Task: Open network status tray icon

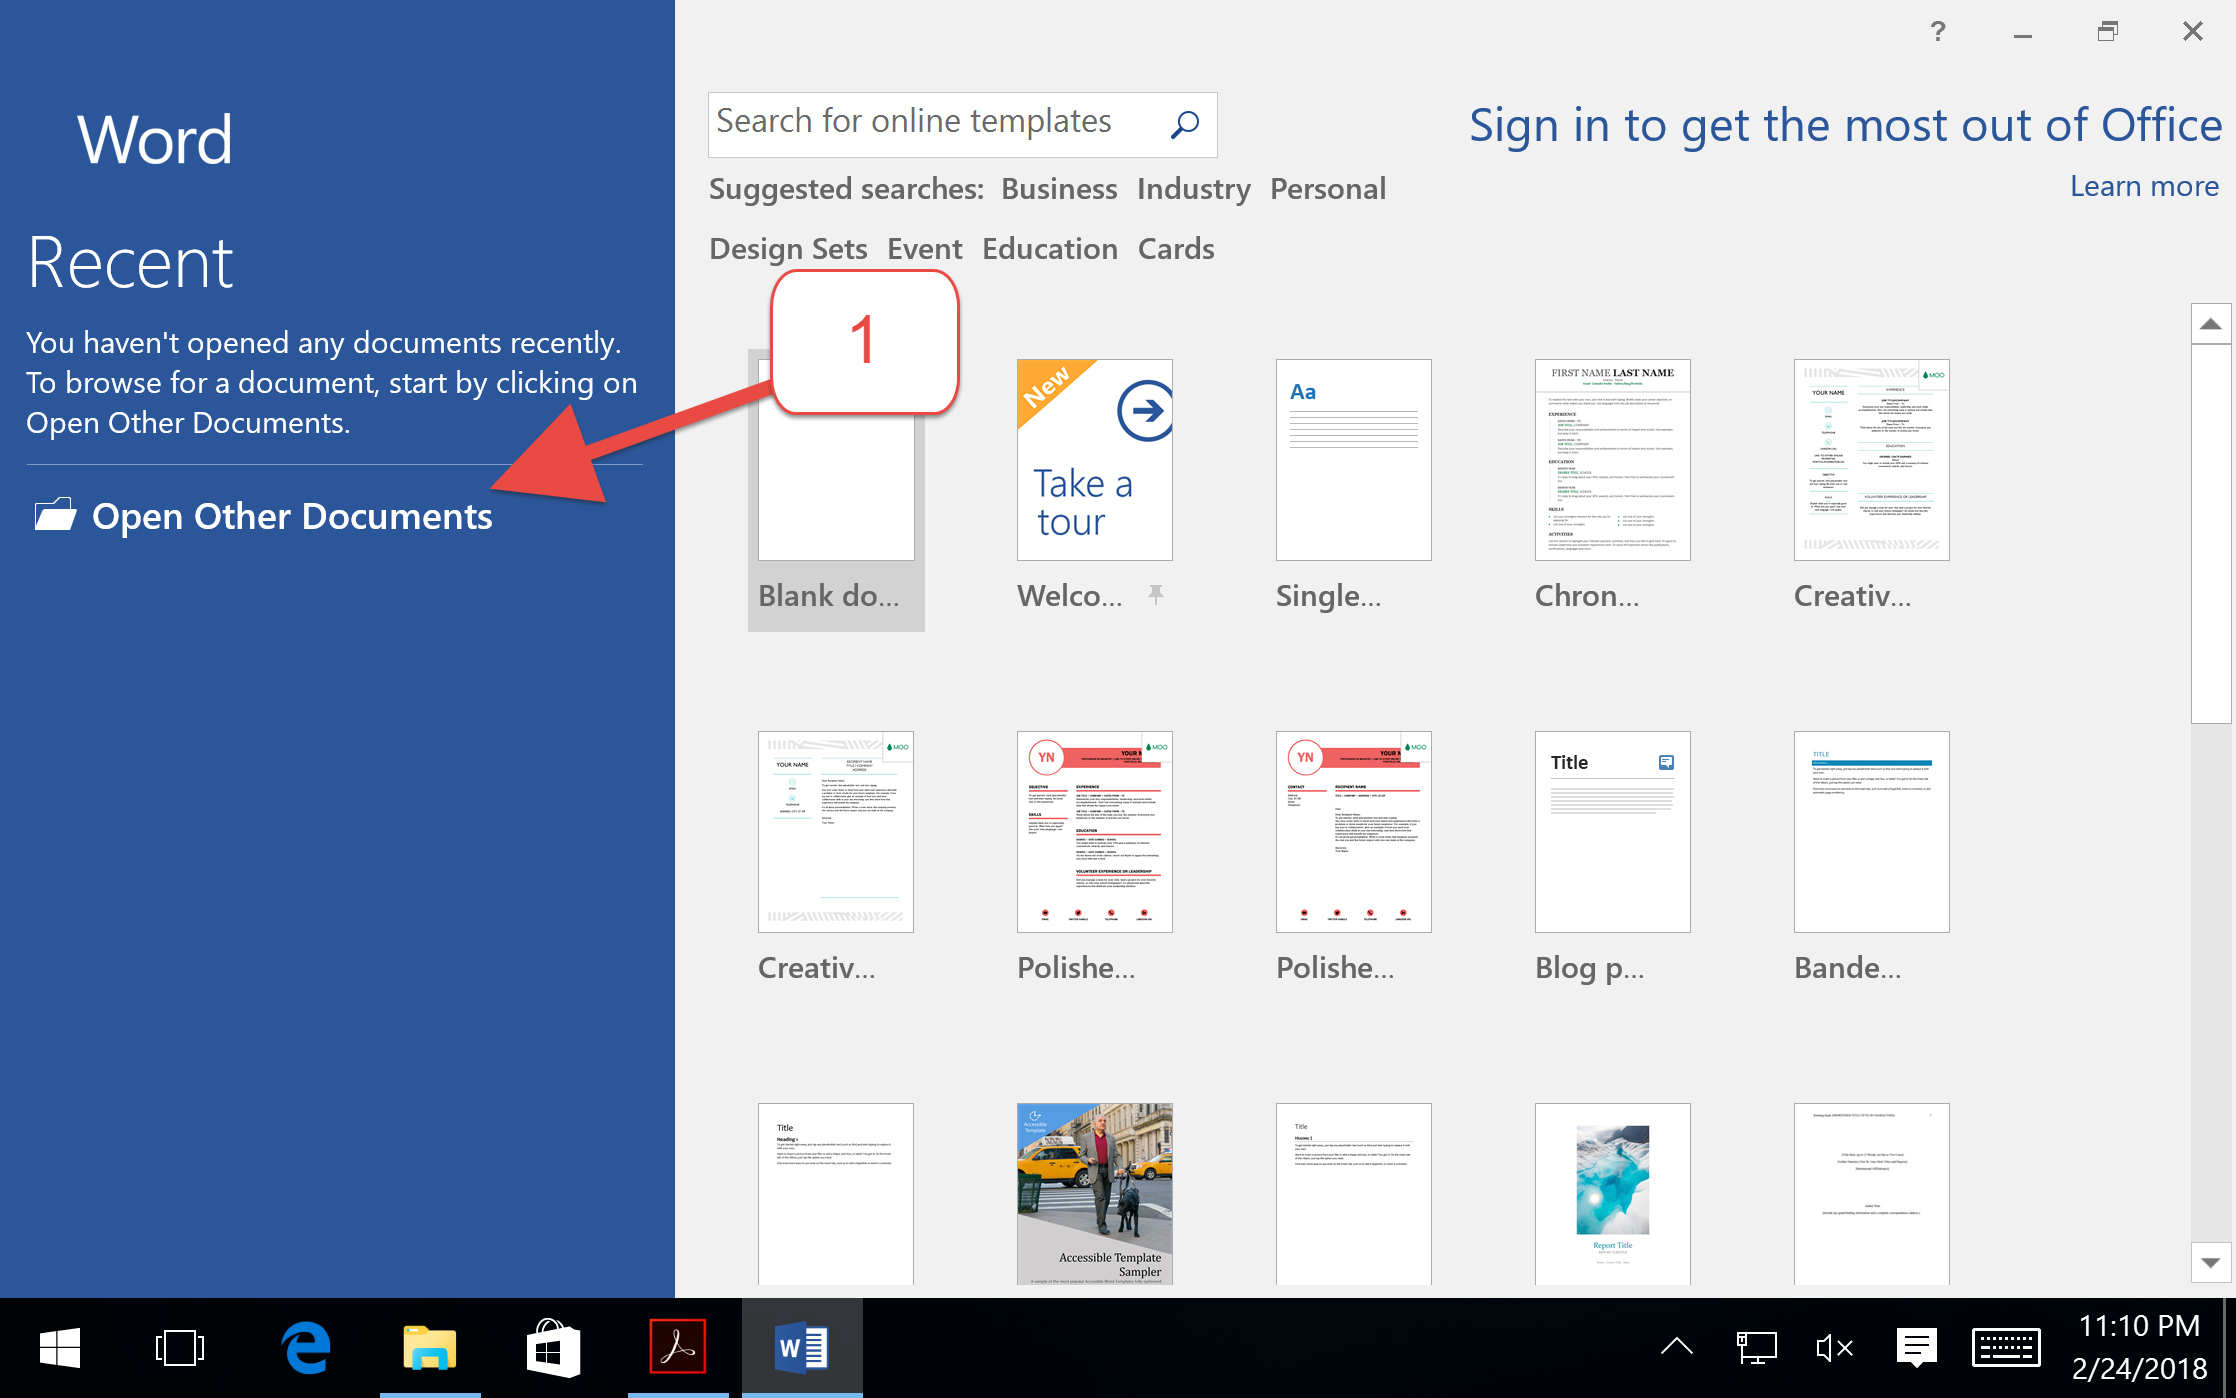Action: [x=1756, y=1348]
